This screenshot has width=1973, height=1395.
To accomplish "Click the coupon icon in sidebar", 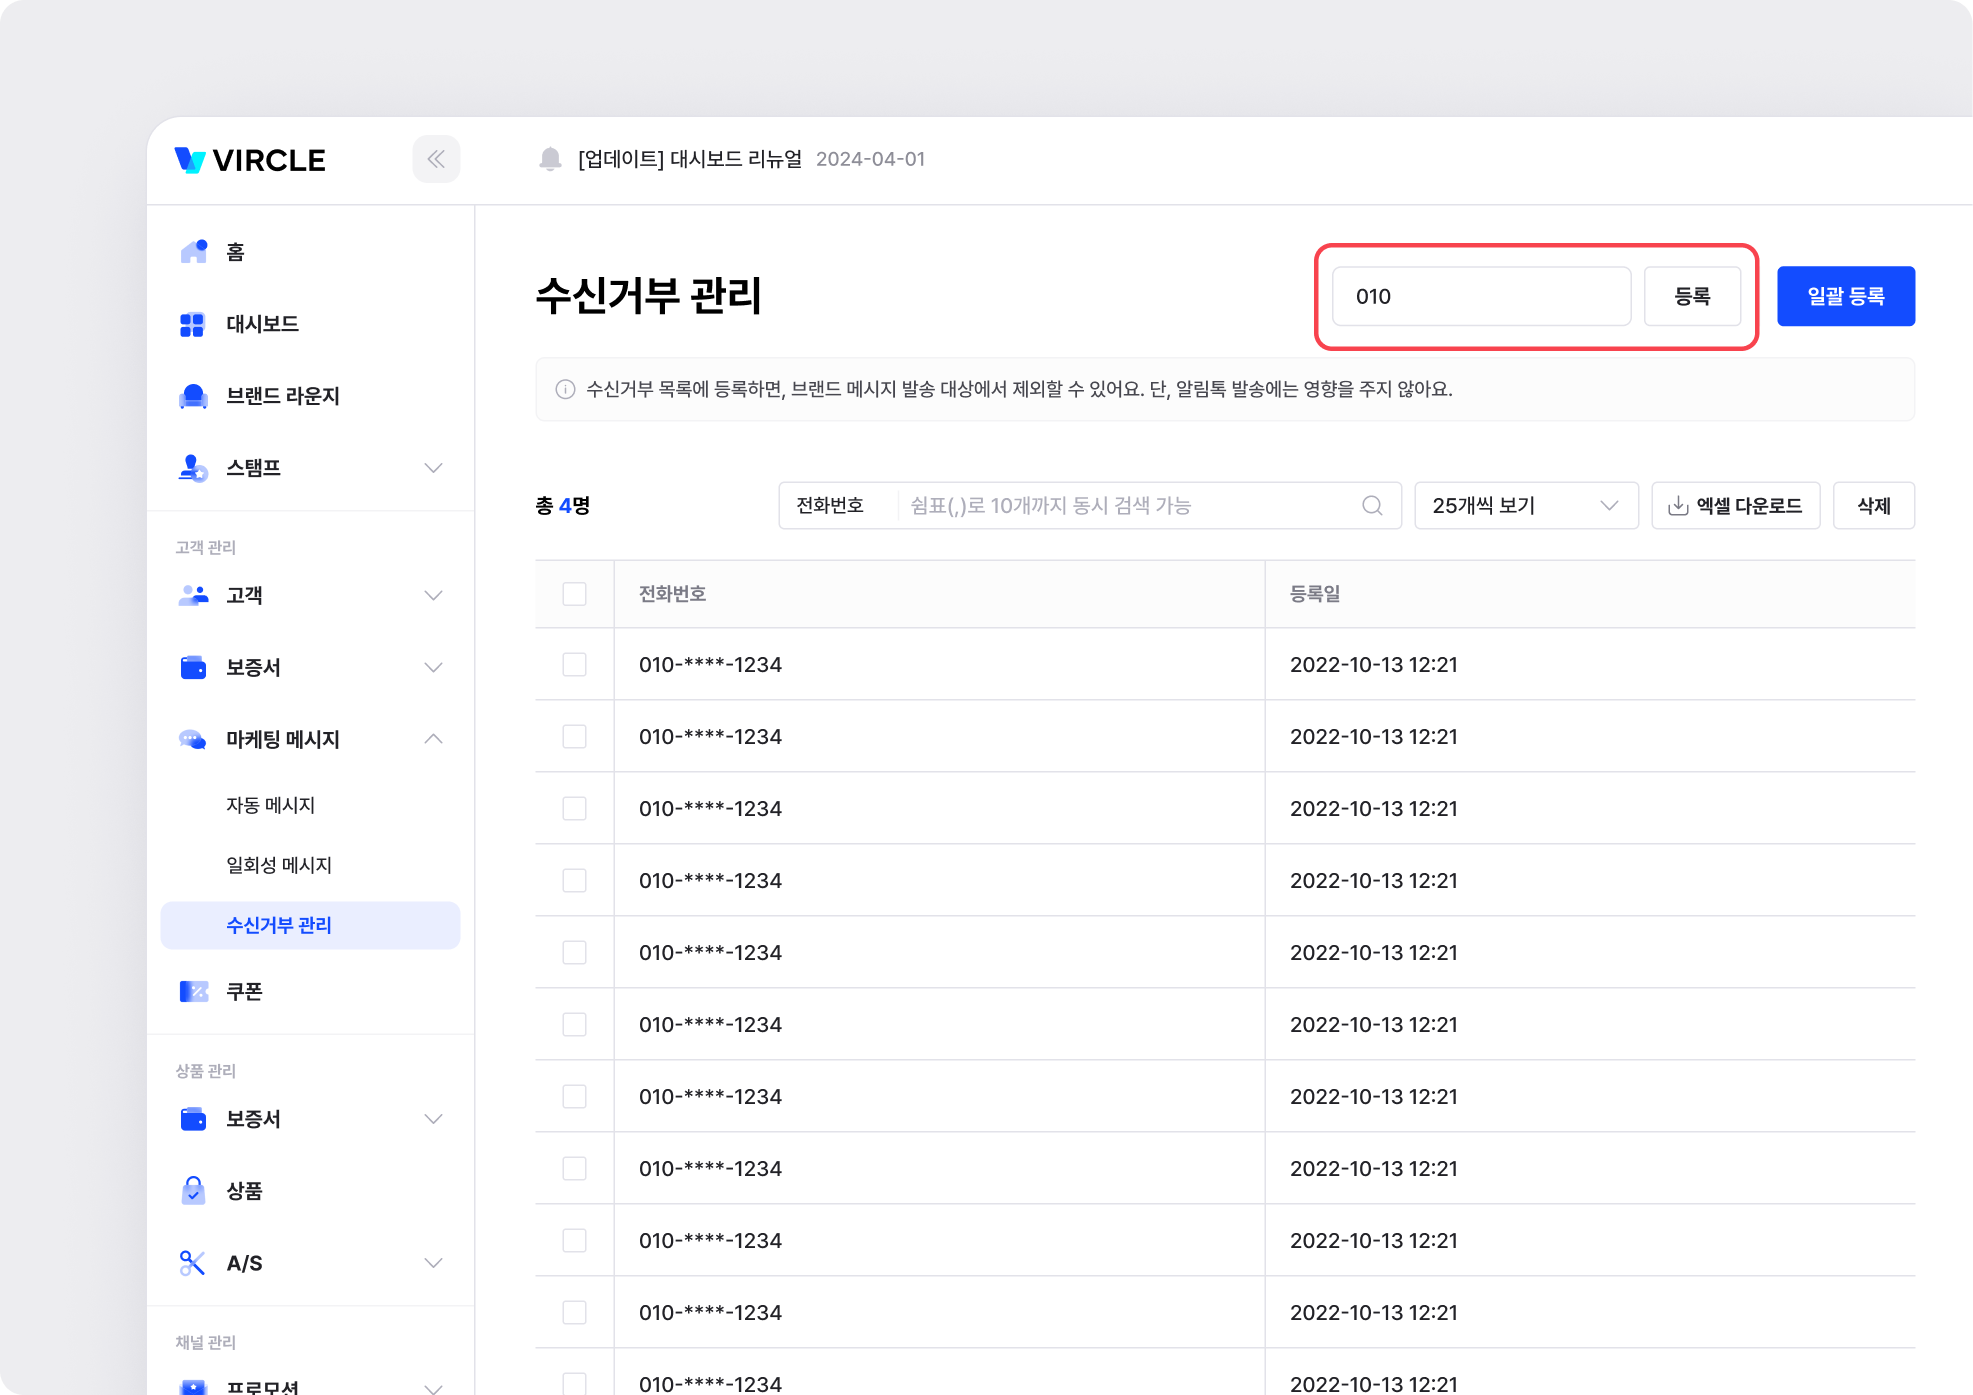I will pos(193,991).
